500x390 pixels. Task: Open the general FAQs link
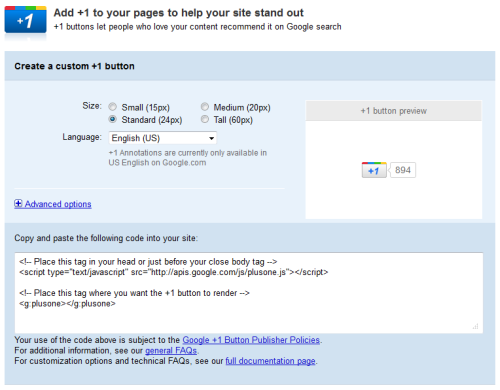(171, 351)
